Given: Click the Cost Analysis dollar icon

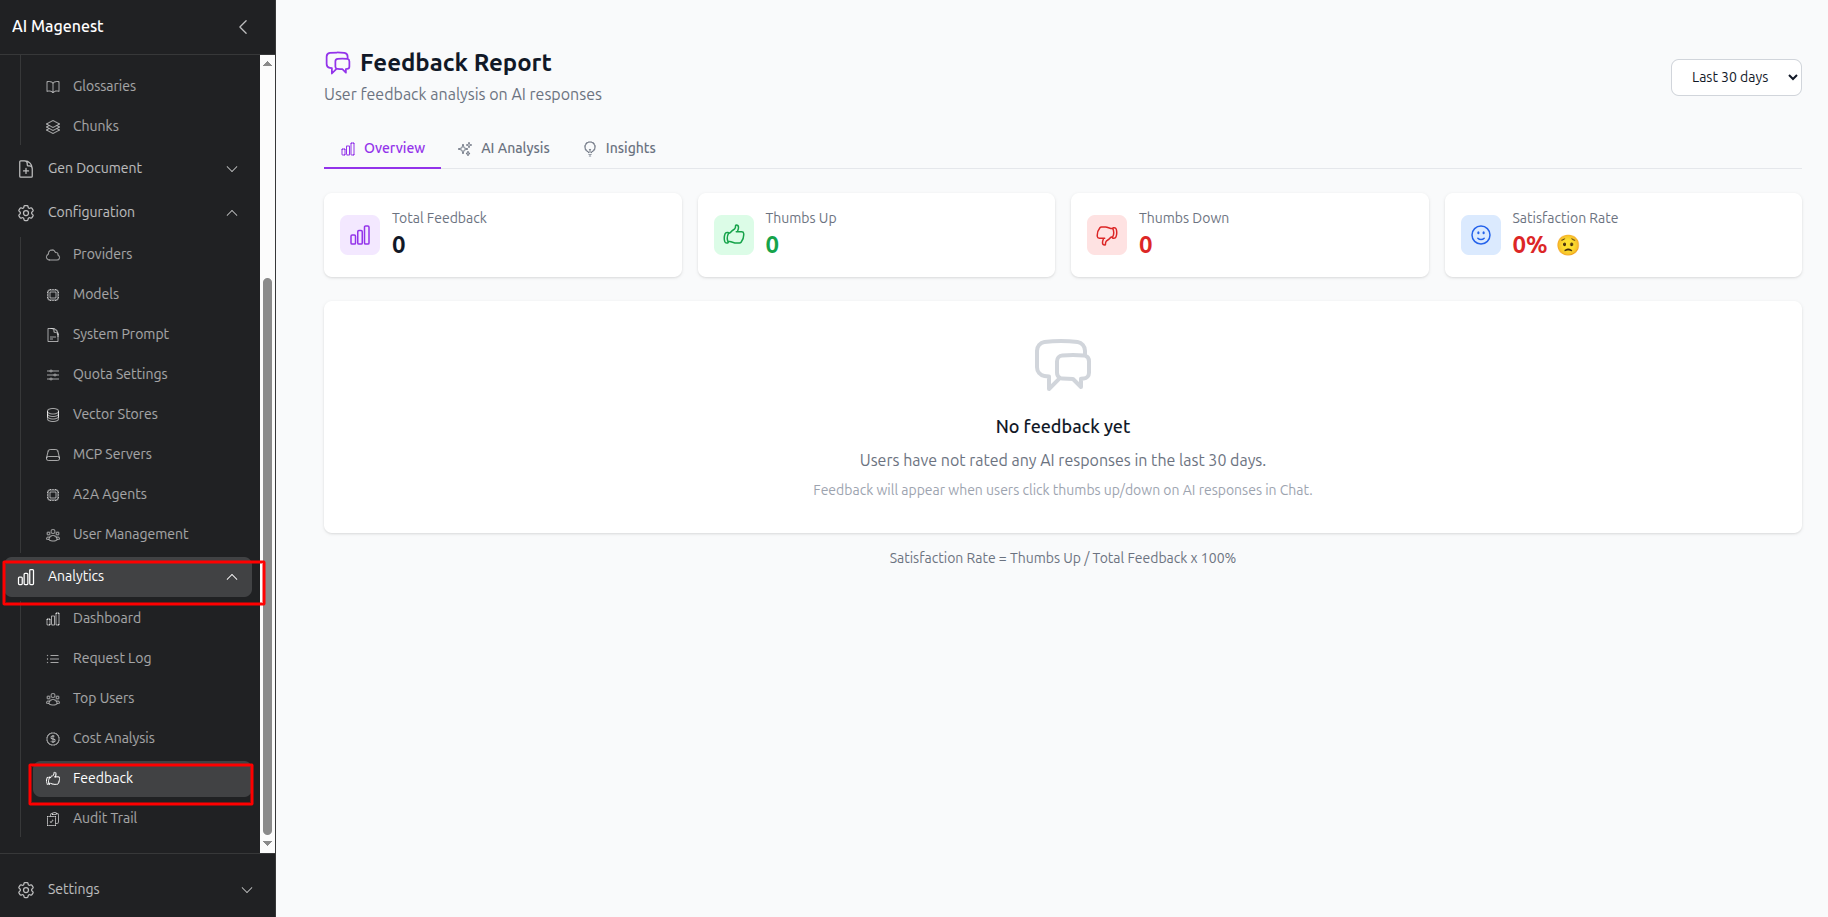Looking at the screenshot, I should 53,739.
